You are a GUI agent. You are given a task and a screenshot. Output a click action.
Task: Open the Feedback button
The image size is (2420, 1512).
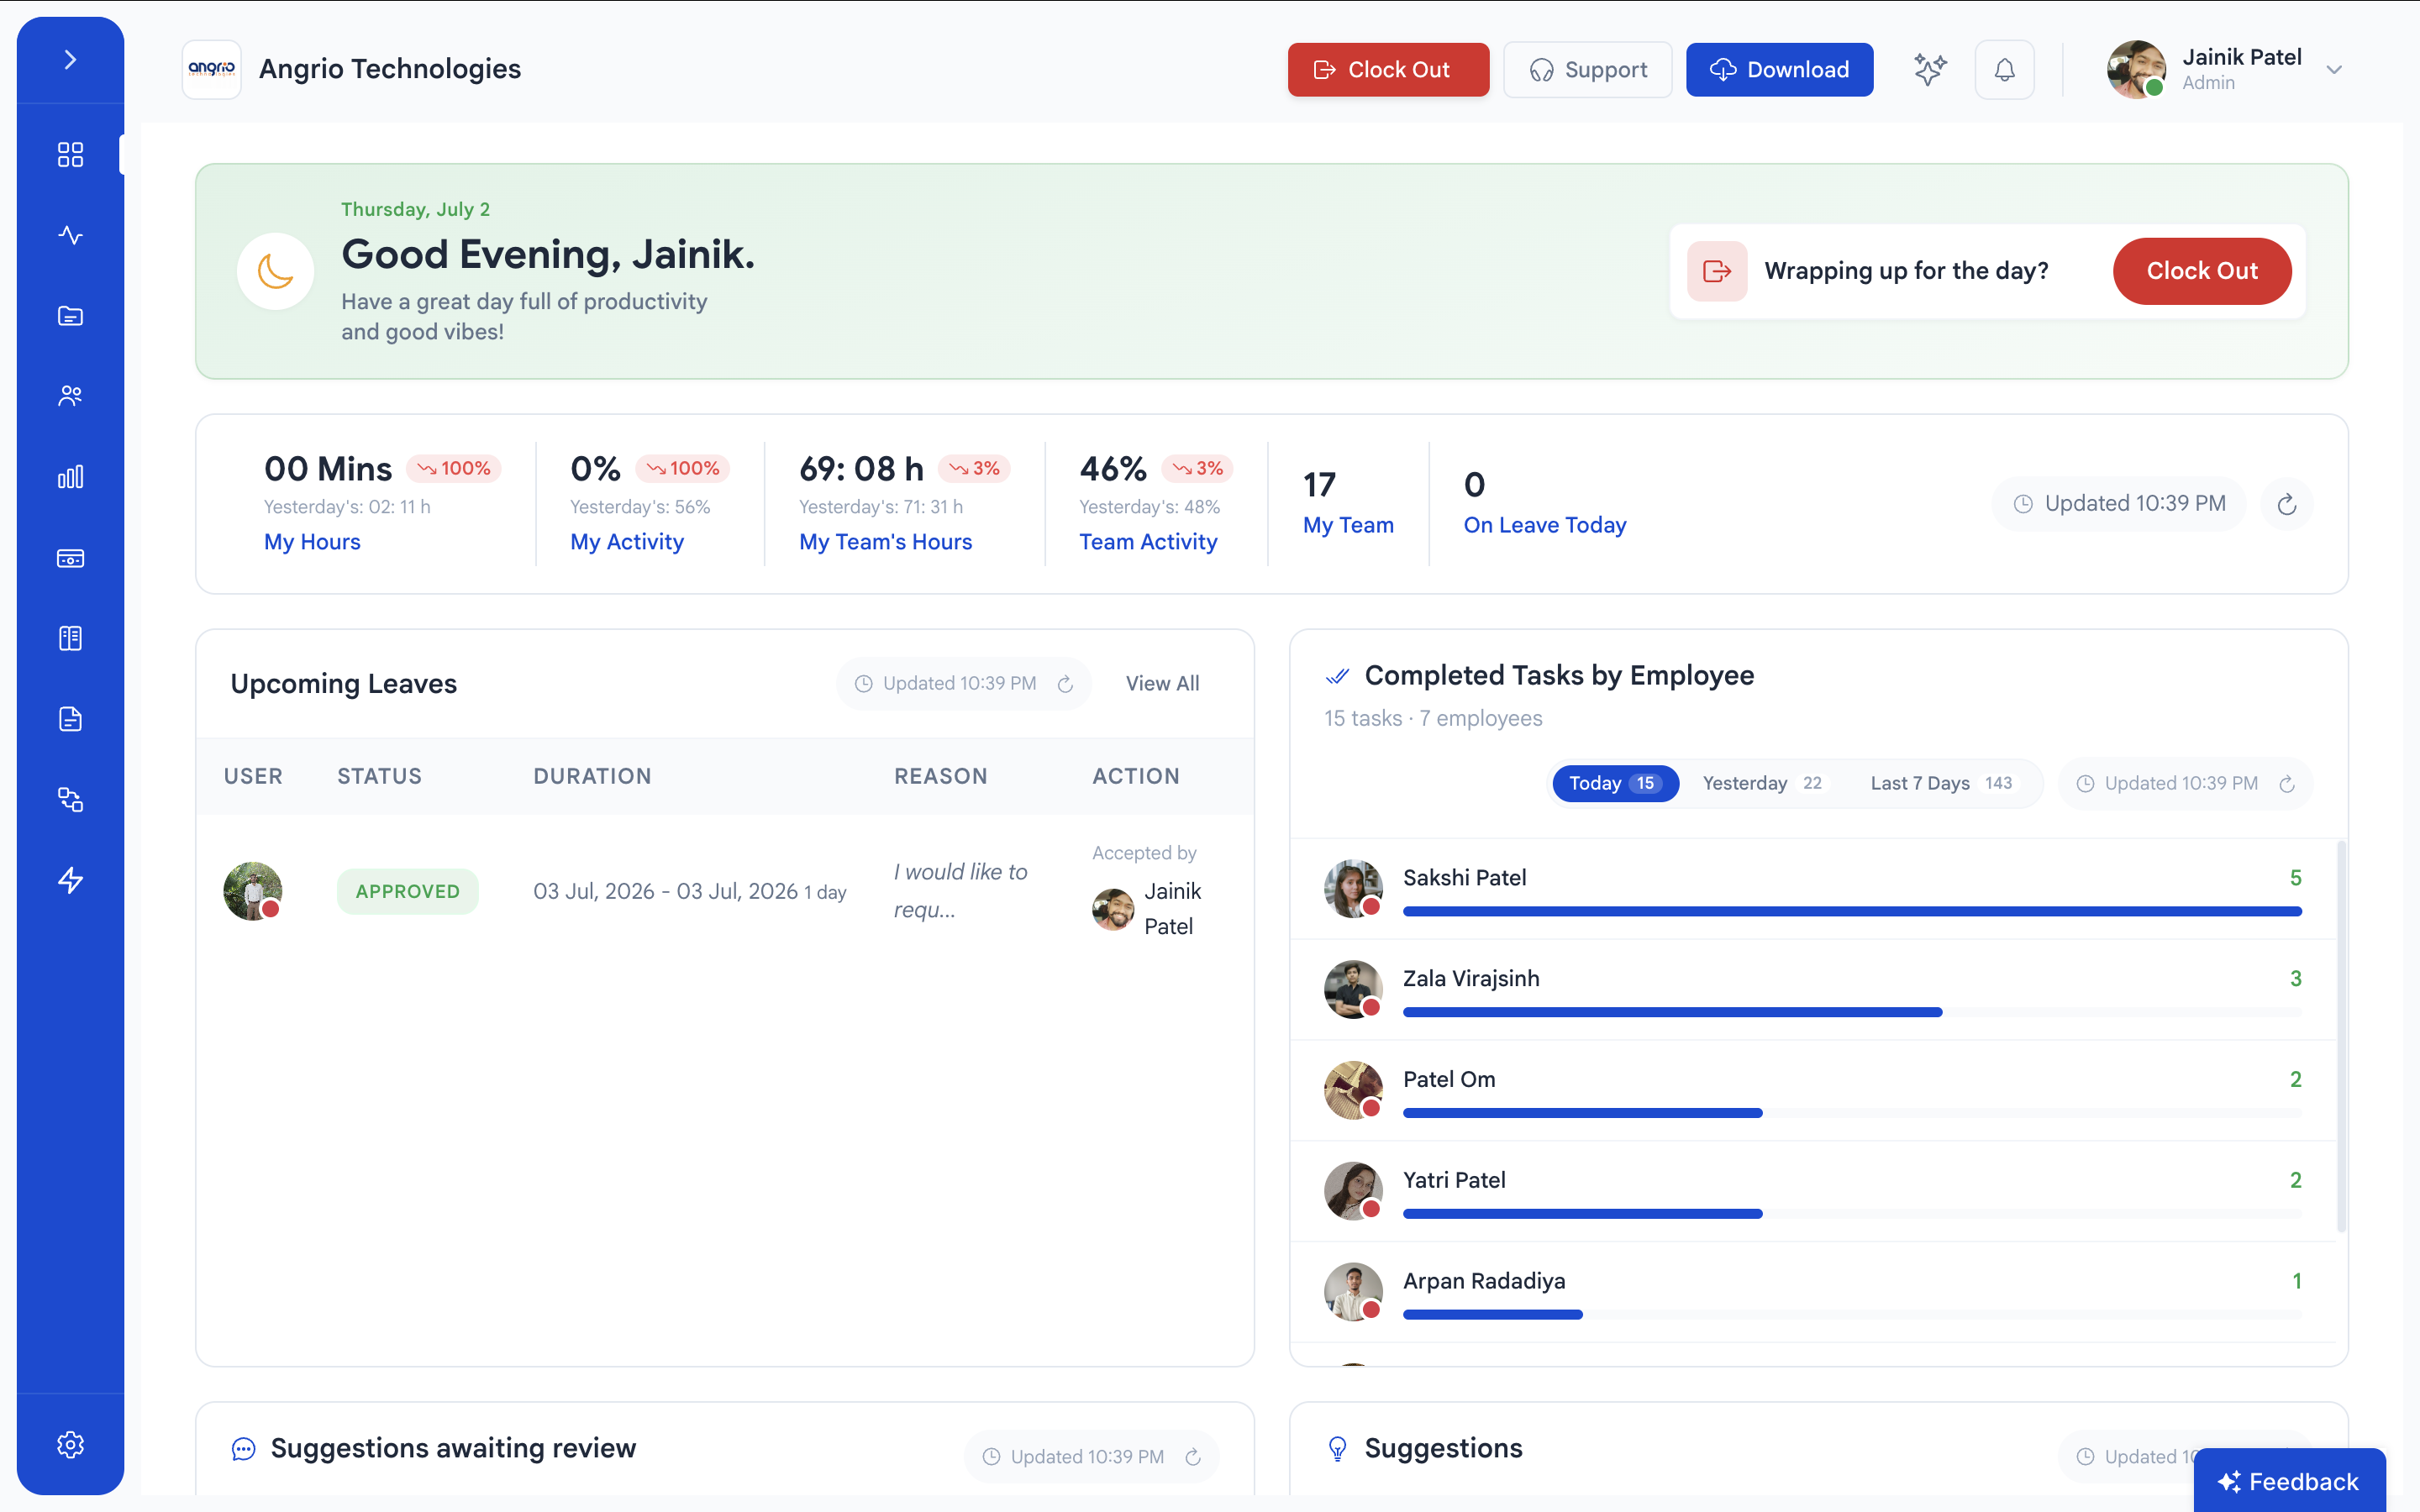2289,1481
